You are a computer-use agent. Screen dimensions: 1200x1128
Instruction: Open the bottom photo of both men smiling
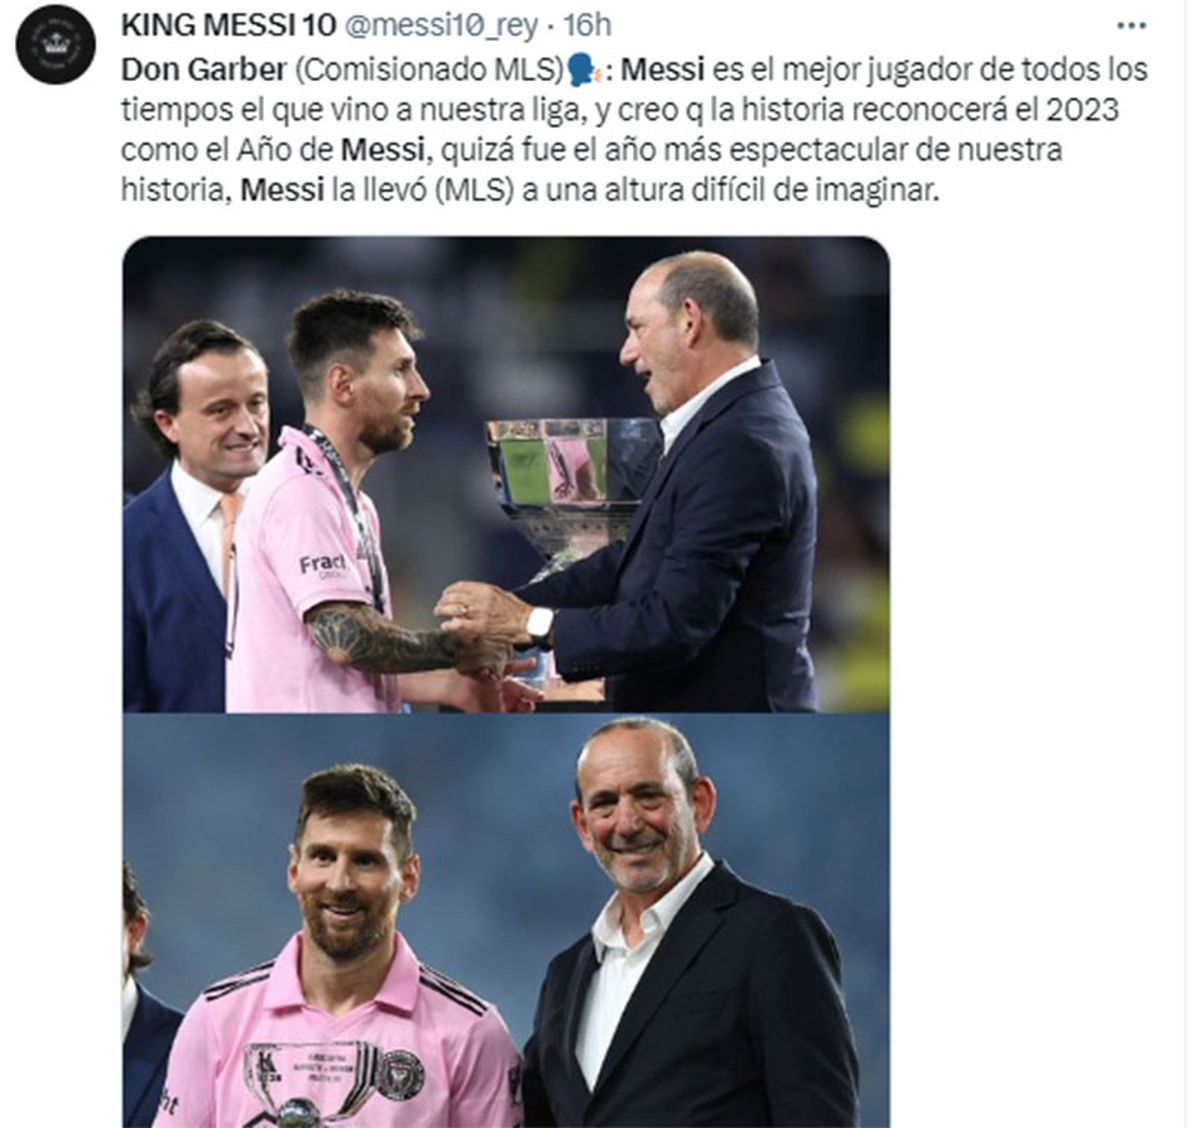506,920
